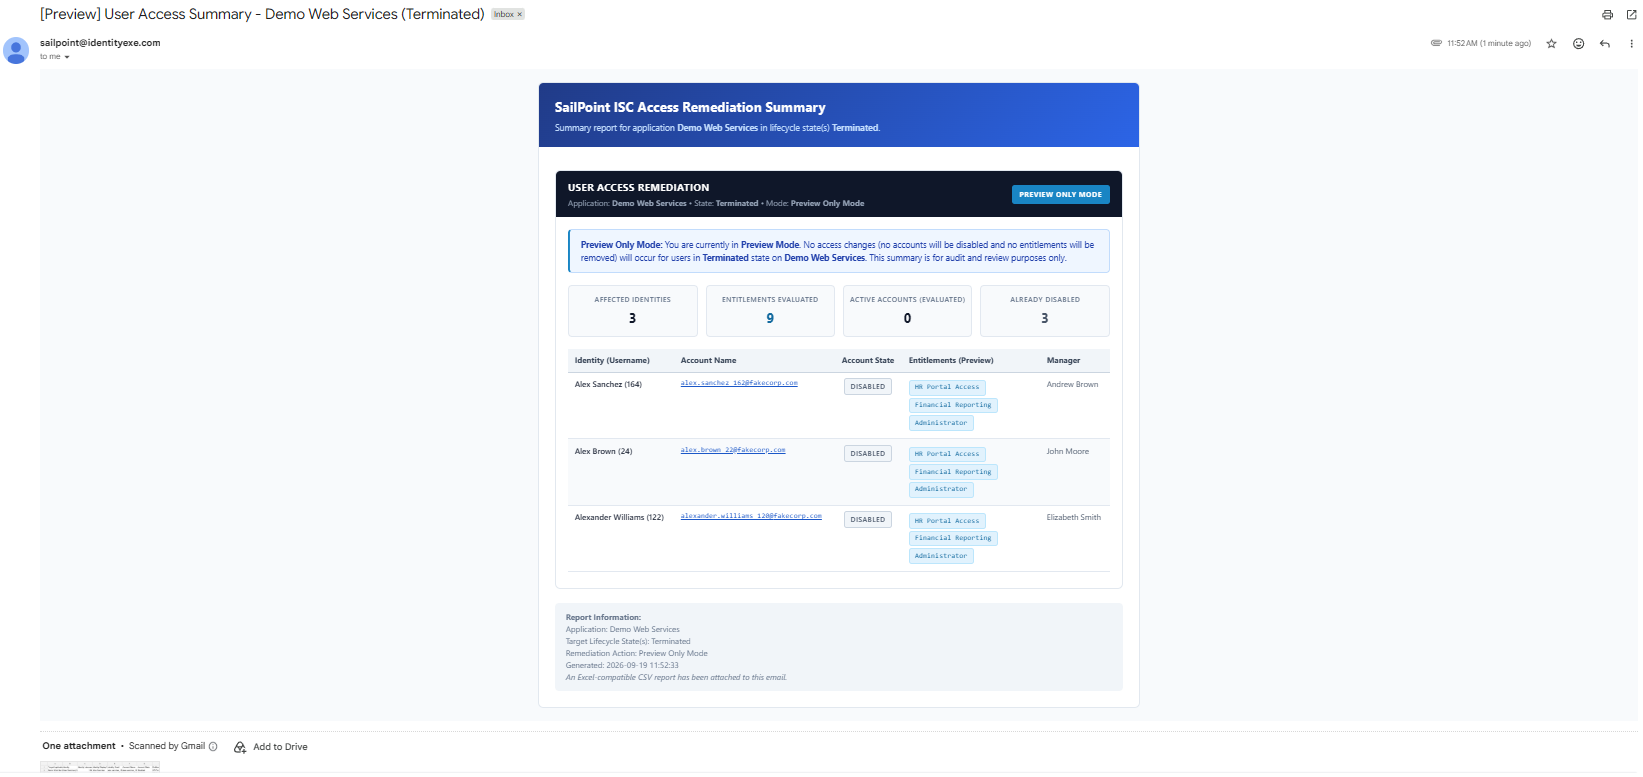Screen dimensions: 1643x777
Task: Click the sender address sailpoint@identityexe.com
Action: click(100, 43)
